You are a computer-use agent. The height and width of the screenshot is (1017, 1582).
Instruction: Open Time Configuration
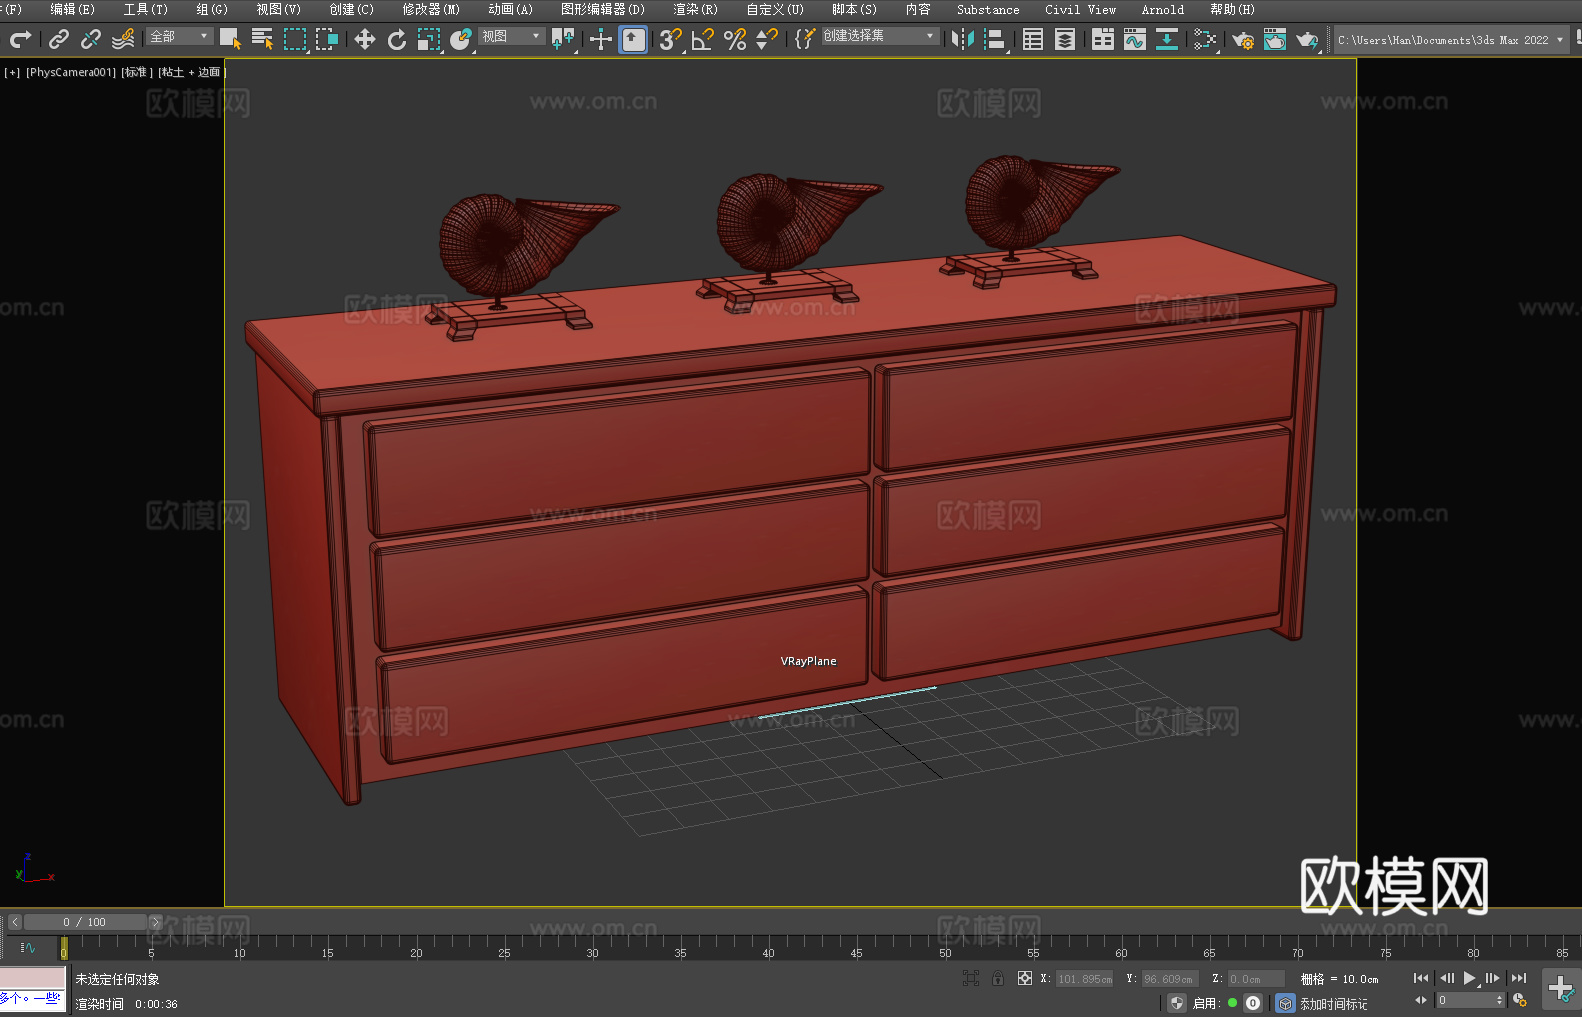click(1520, 1000)
